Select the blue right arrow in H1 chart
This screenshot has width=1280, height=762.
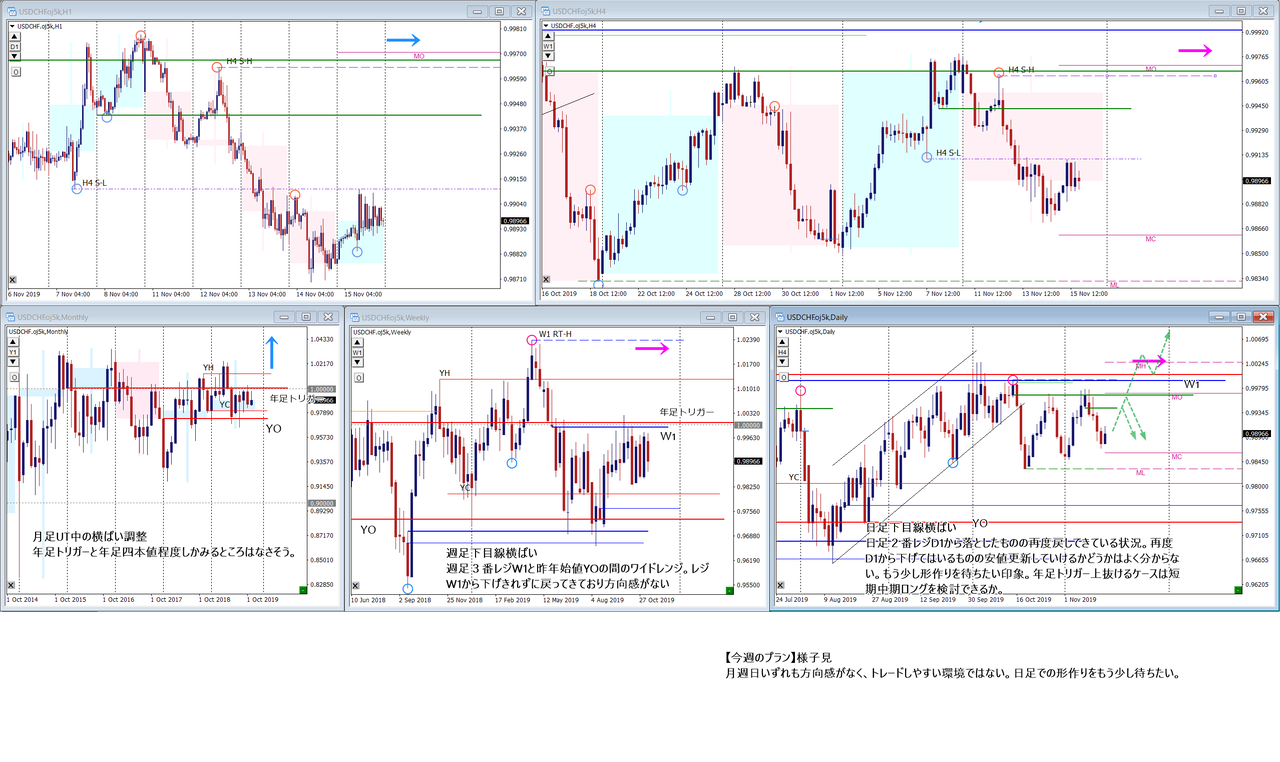(404, 40)
